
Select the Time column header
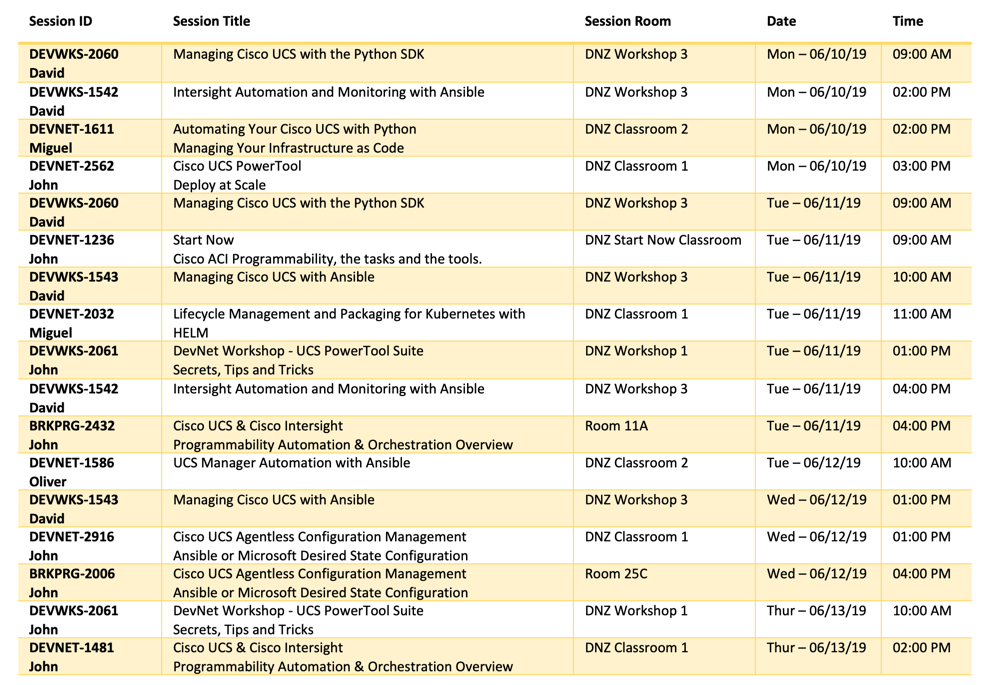coord(907,21)
